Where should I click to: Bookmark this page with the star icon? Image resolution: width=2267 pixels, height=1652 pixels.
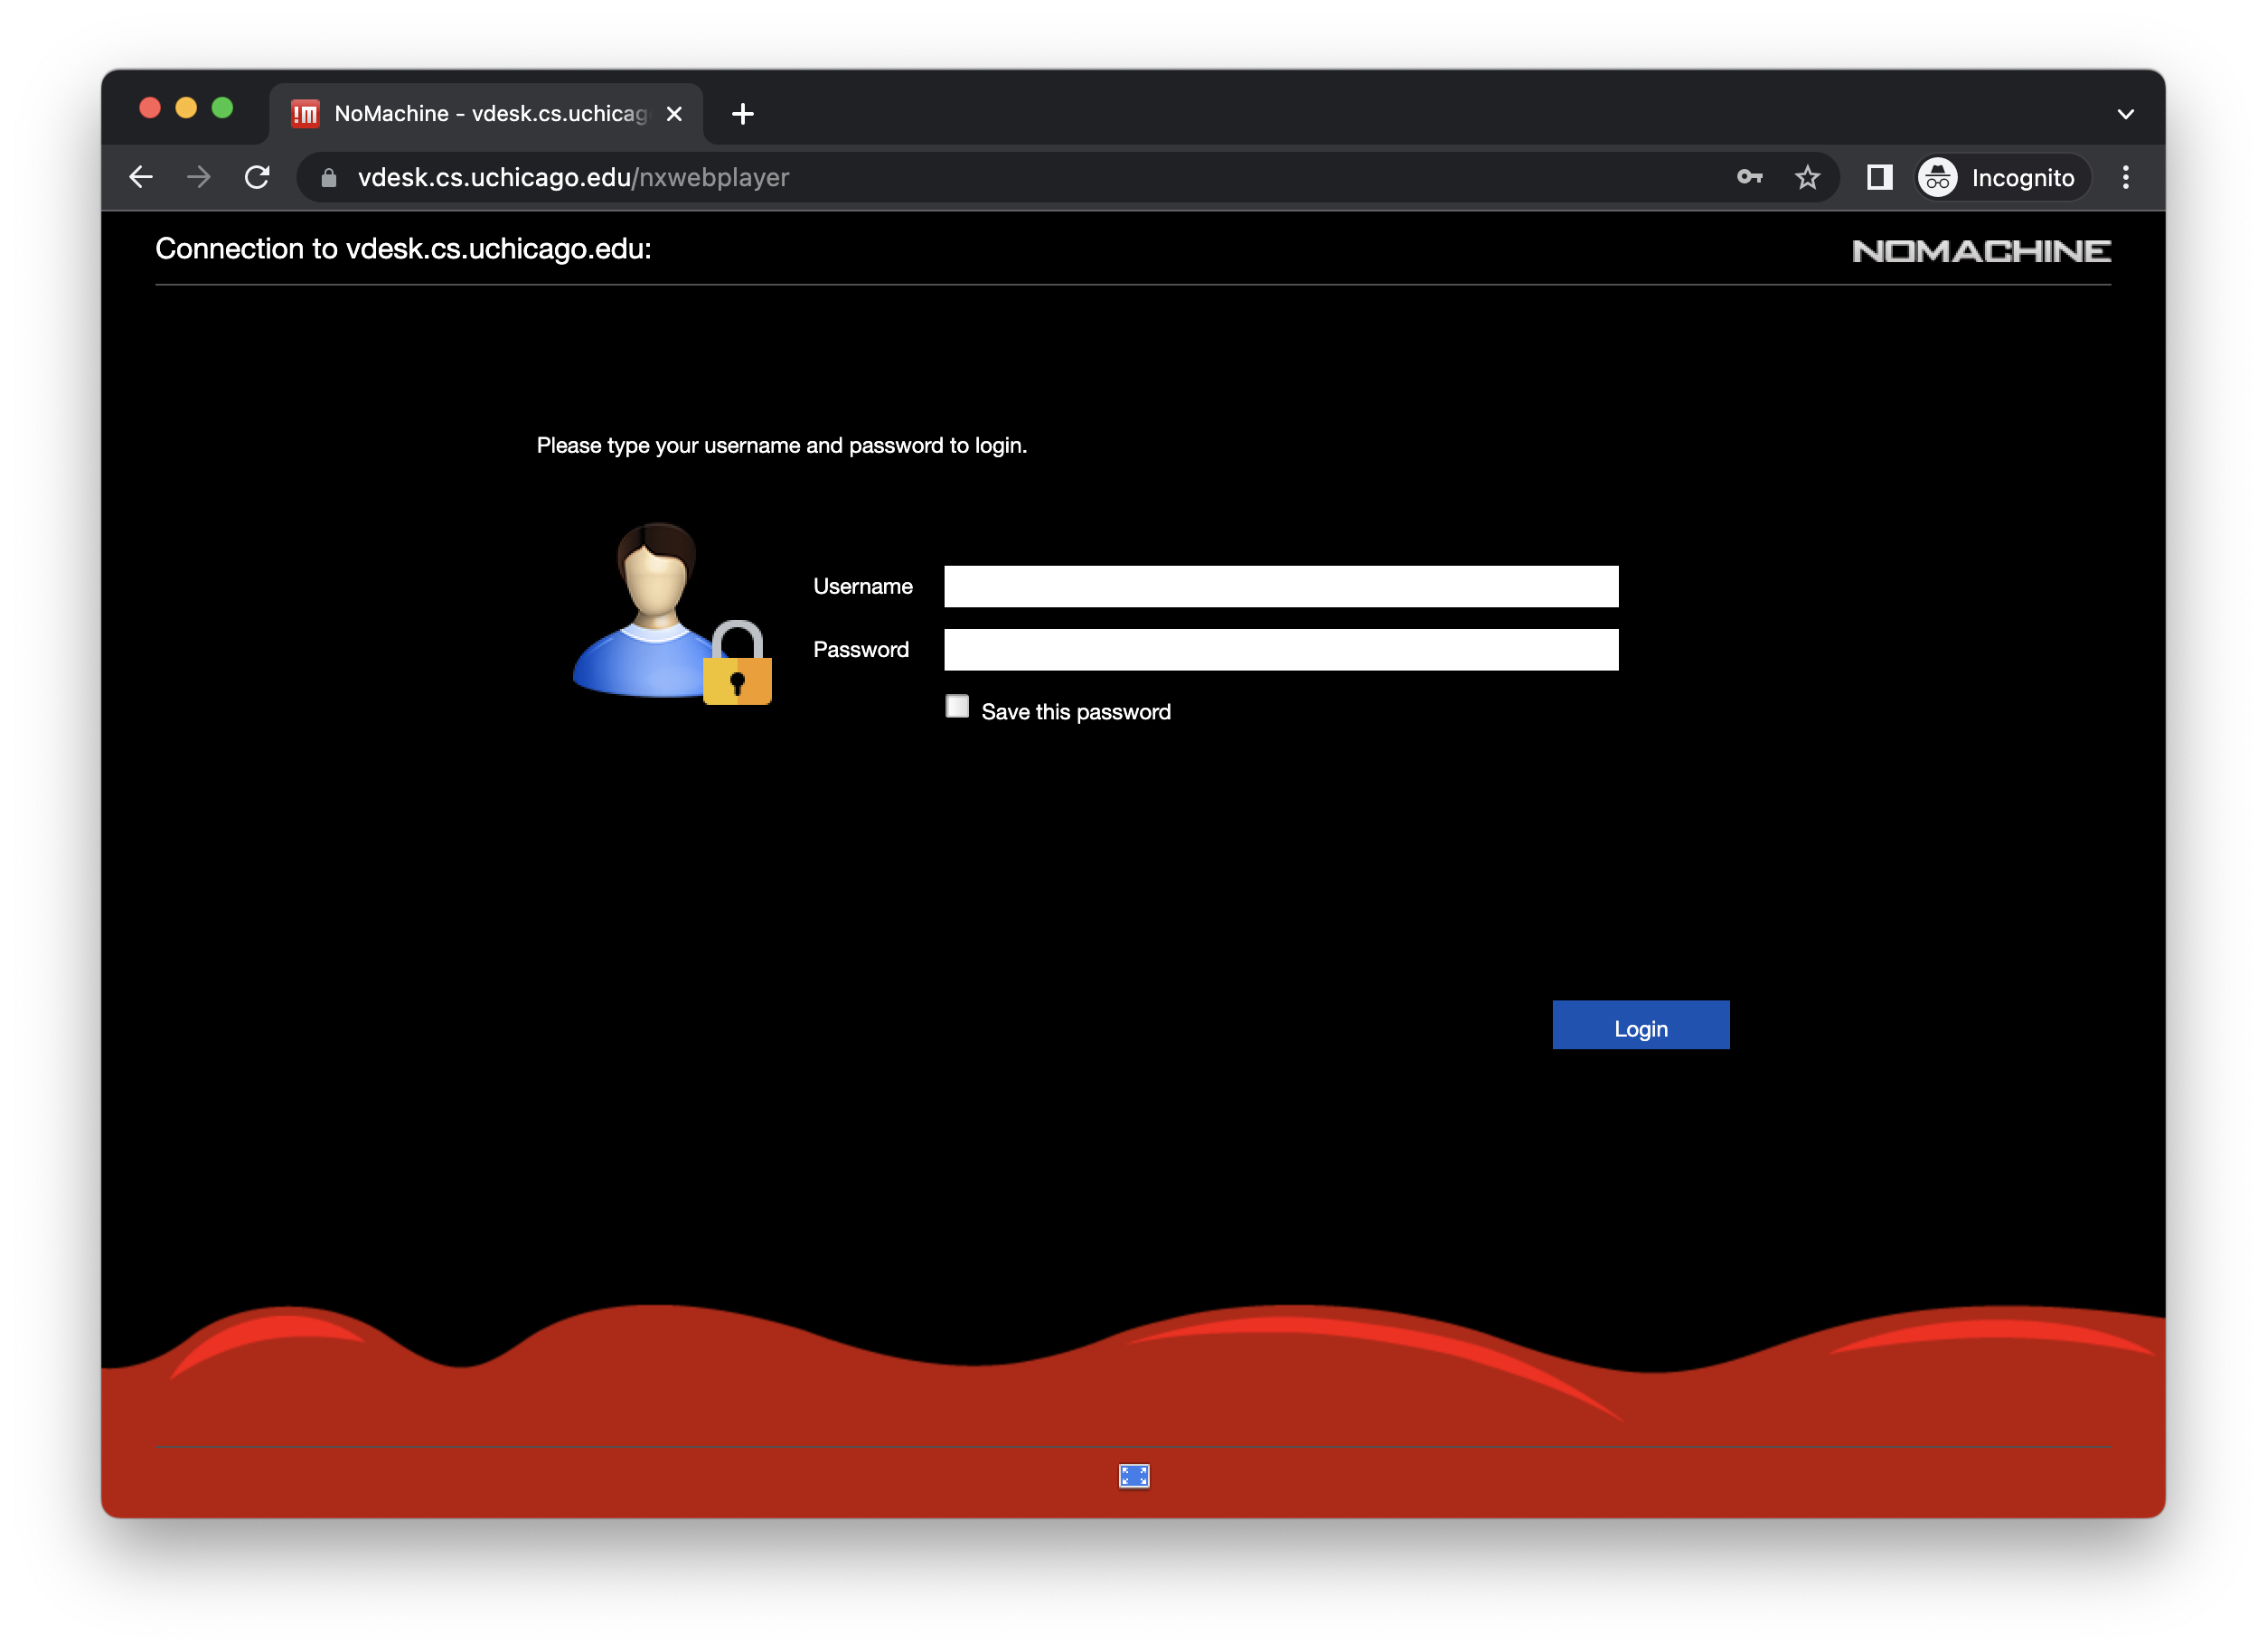tap(1807, 177)
